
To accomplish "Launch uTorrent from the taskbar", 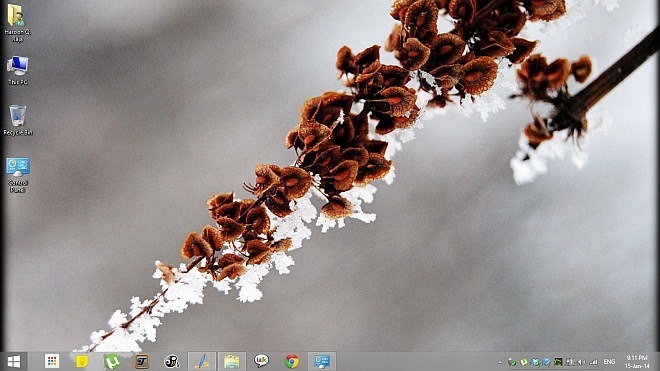I will (x=112, y=361).
